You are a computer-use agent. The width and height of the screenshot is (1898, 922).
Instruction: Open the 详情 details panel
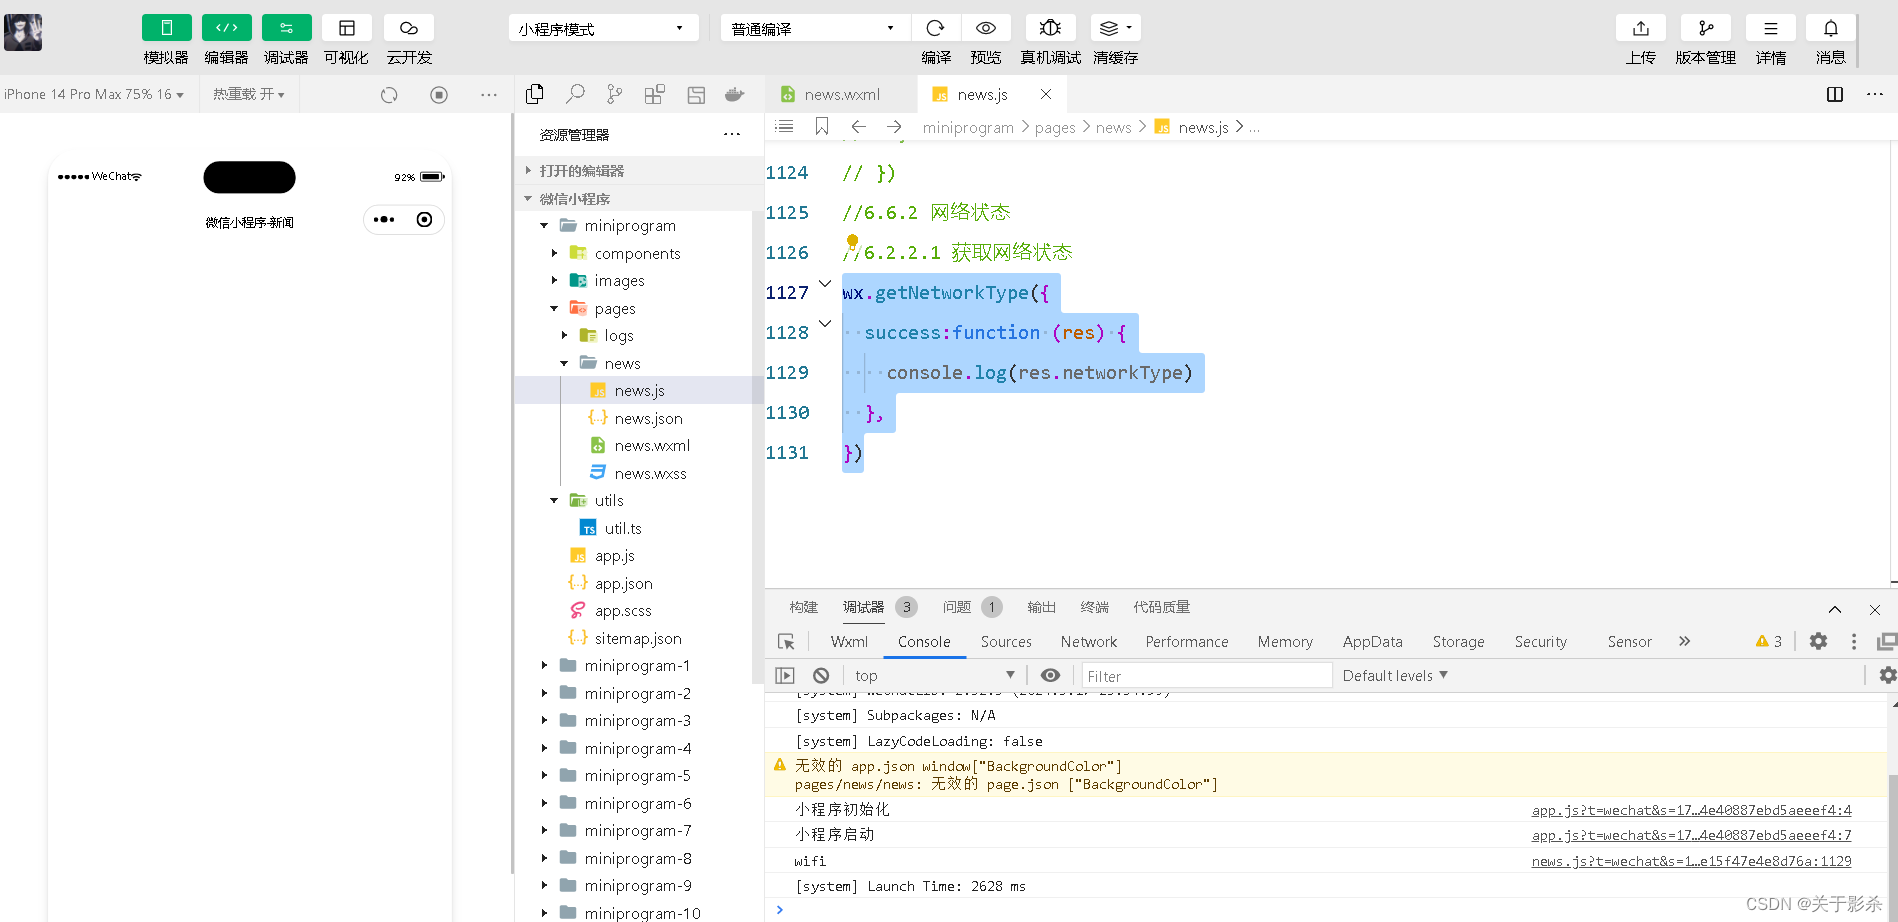coord(1770,28)
